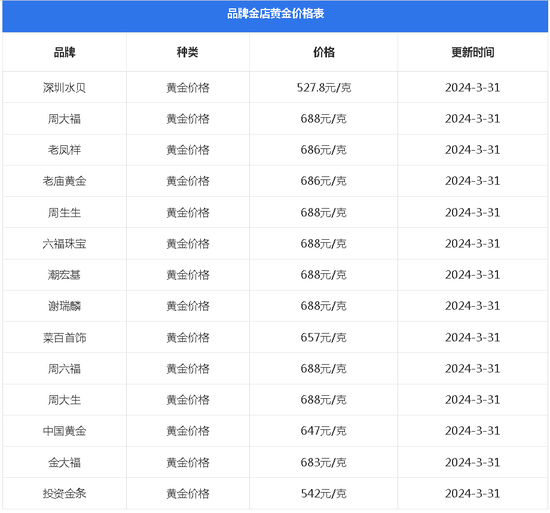
Task: Click 周大生's 688元/克 price
Action: click(324, 400)
